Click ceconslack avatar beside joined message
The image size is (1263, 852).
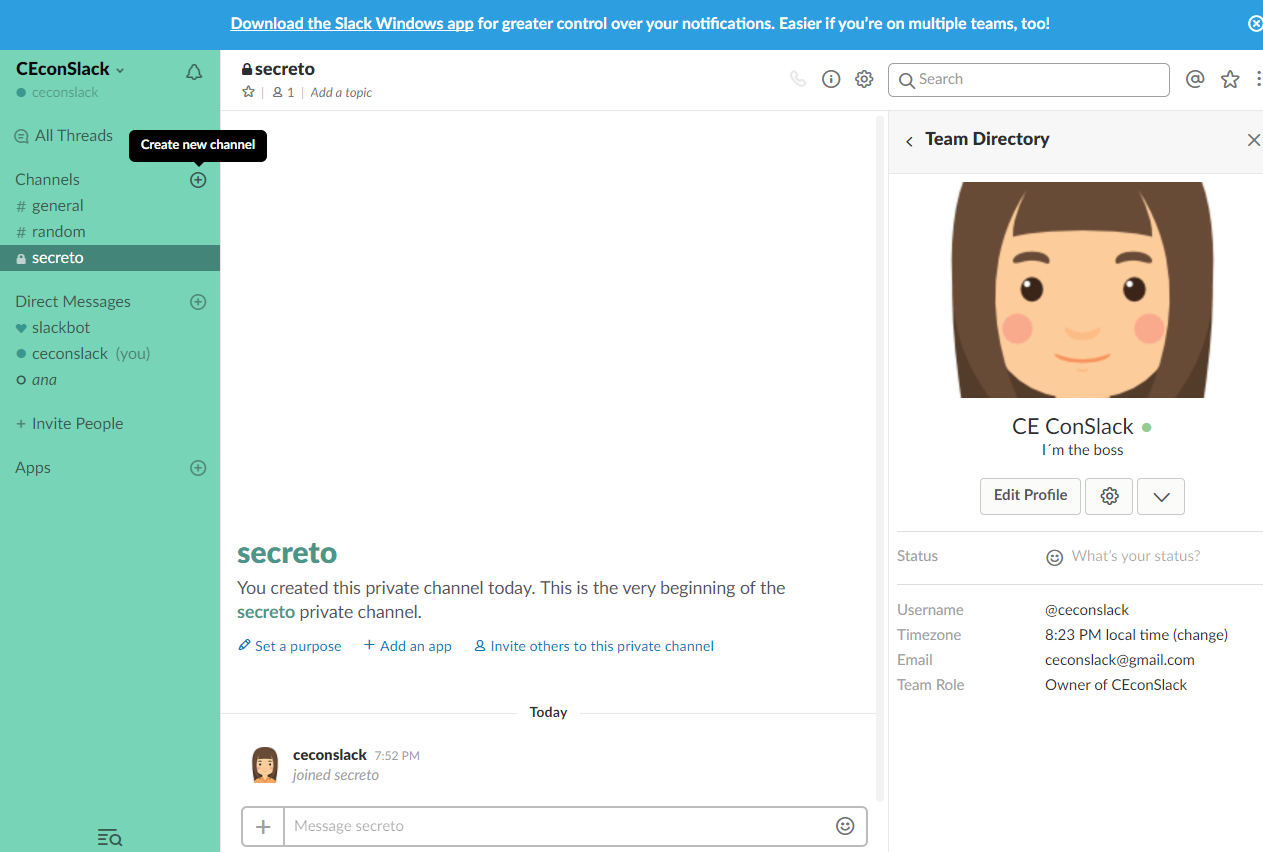point(265,765)
